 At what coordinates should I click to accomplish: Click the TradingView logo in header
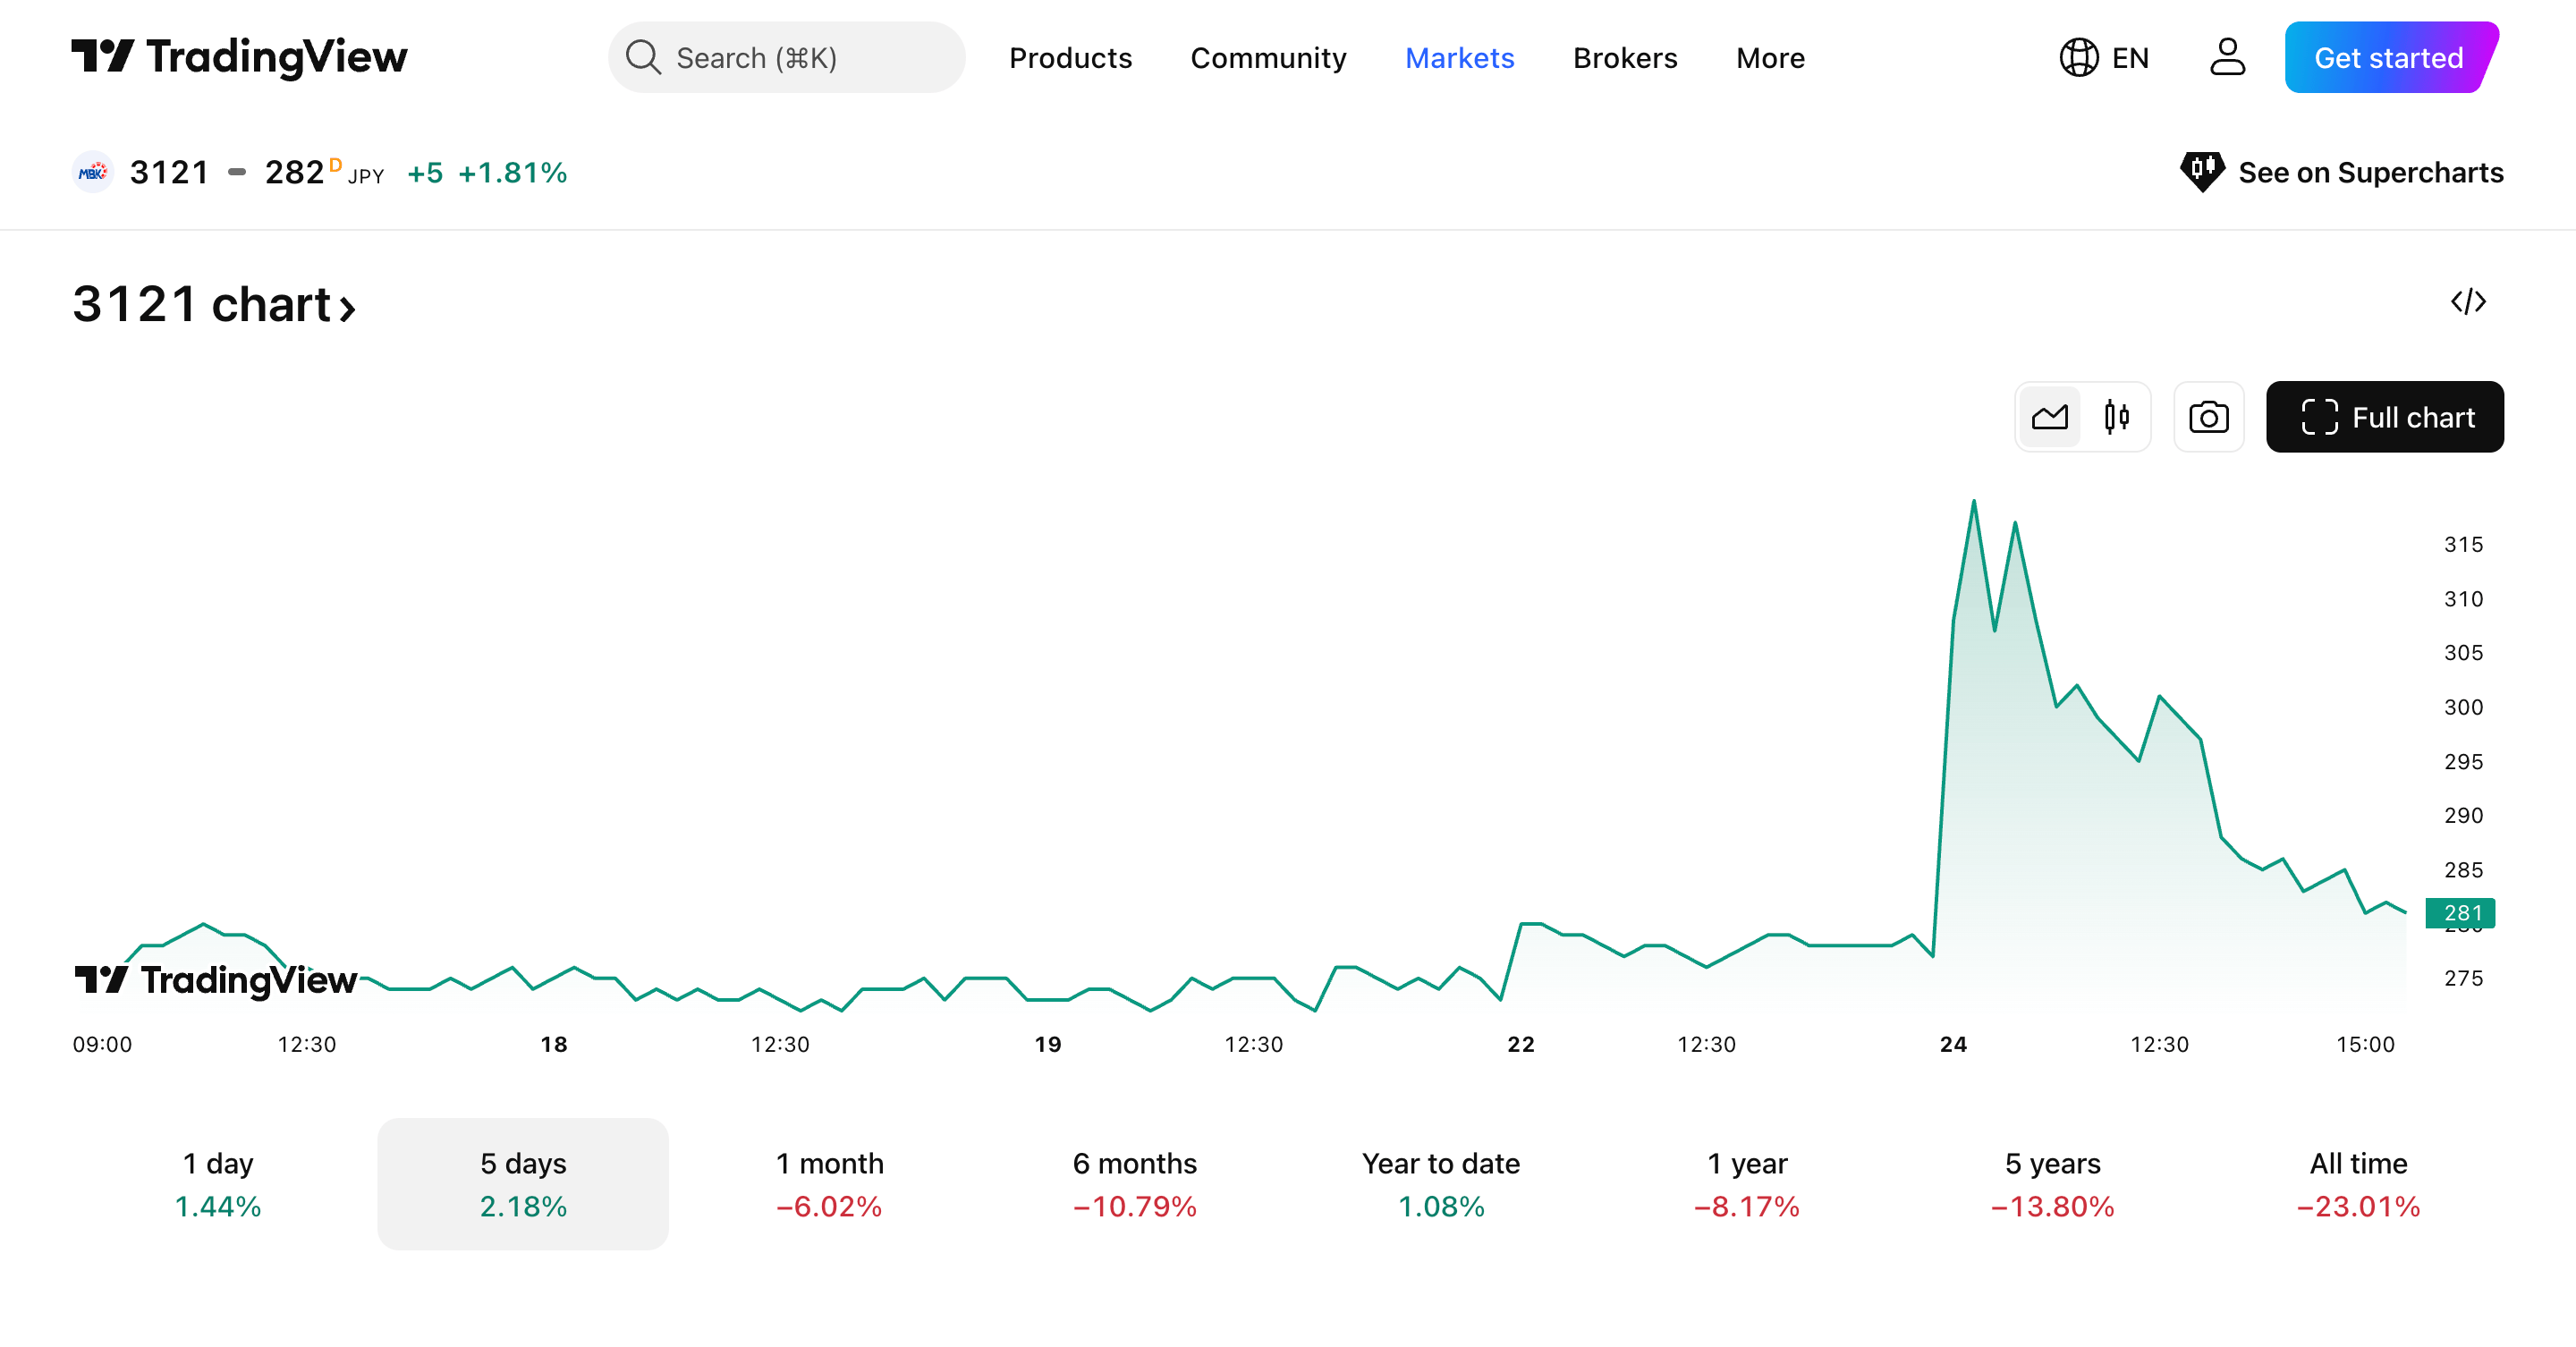coord(239,57)
